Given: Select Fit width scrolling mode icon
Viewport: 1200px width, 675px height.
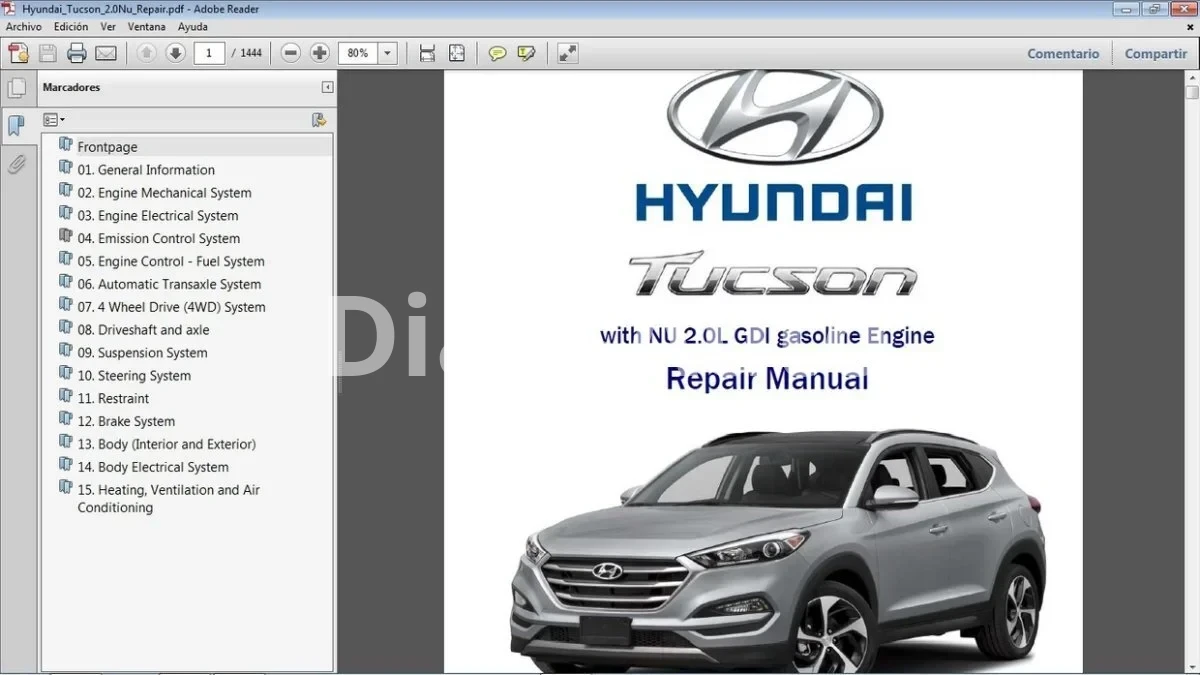Looking at the screenshot, I should point(427,53).
